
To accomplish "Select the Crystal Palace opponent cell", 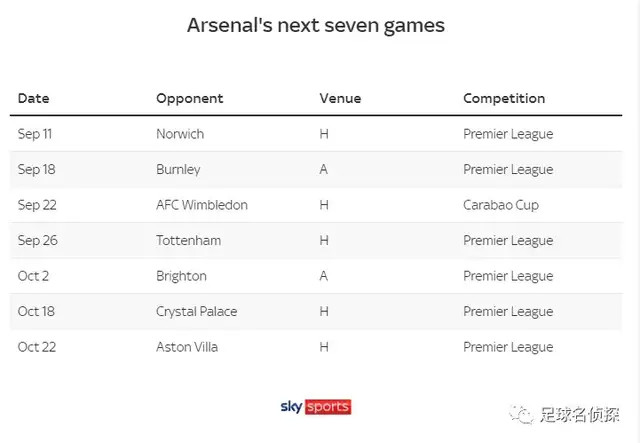I will tap(197, 312).
